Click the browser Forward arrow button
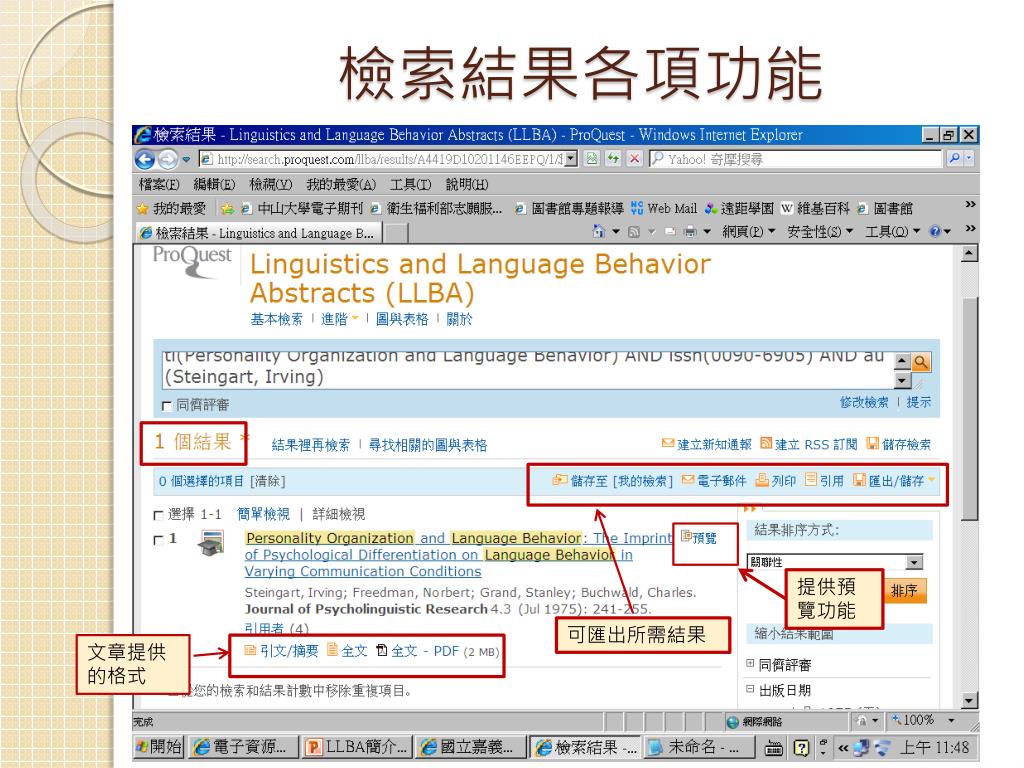The height and width of the screenshot is (768, 1024). pyautogui.click(x=168, y=159)
